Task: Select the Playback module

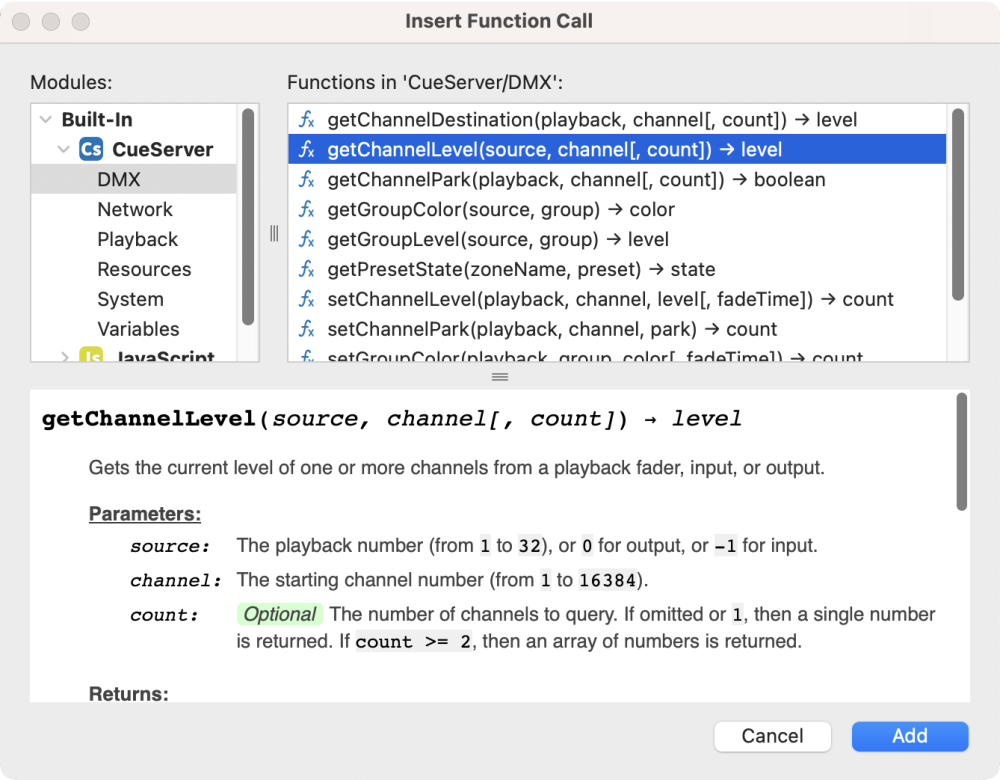Action: pyautogui.click(x=137, y=240)
